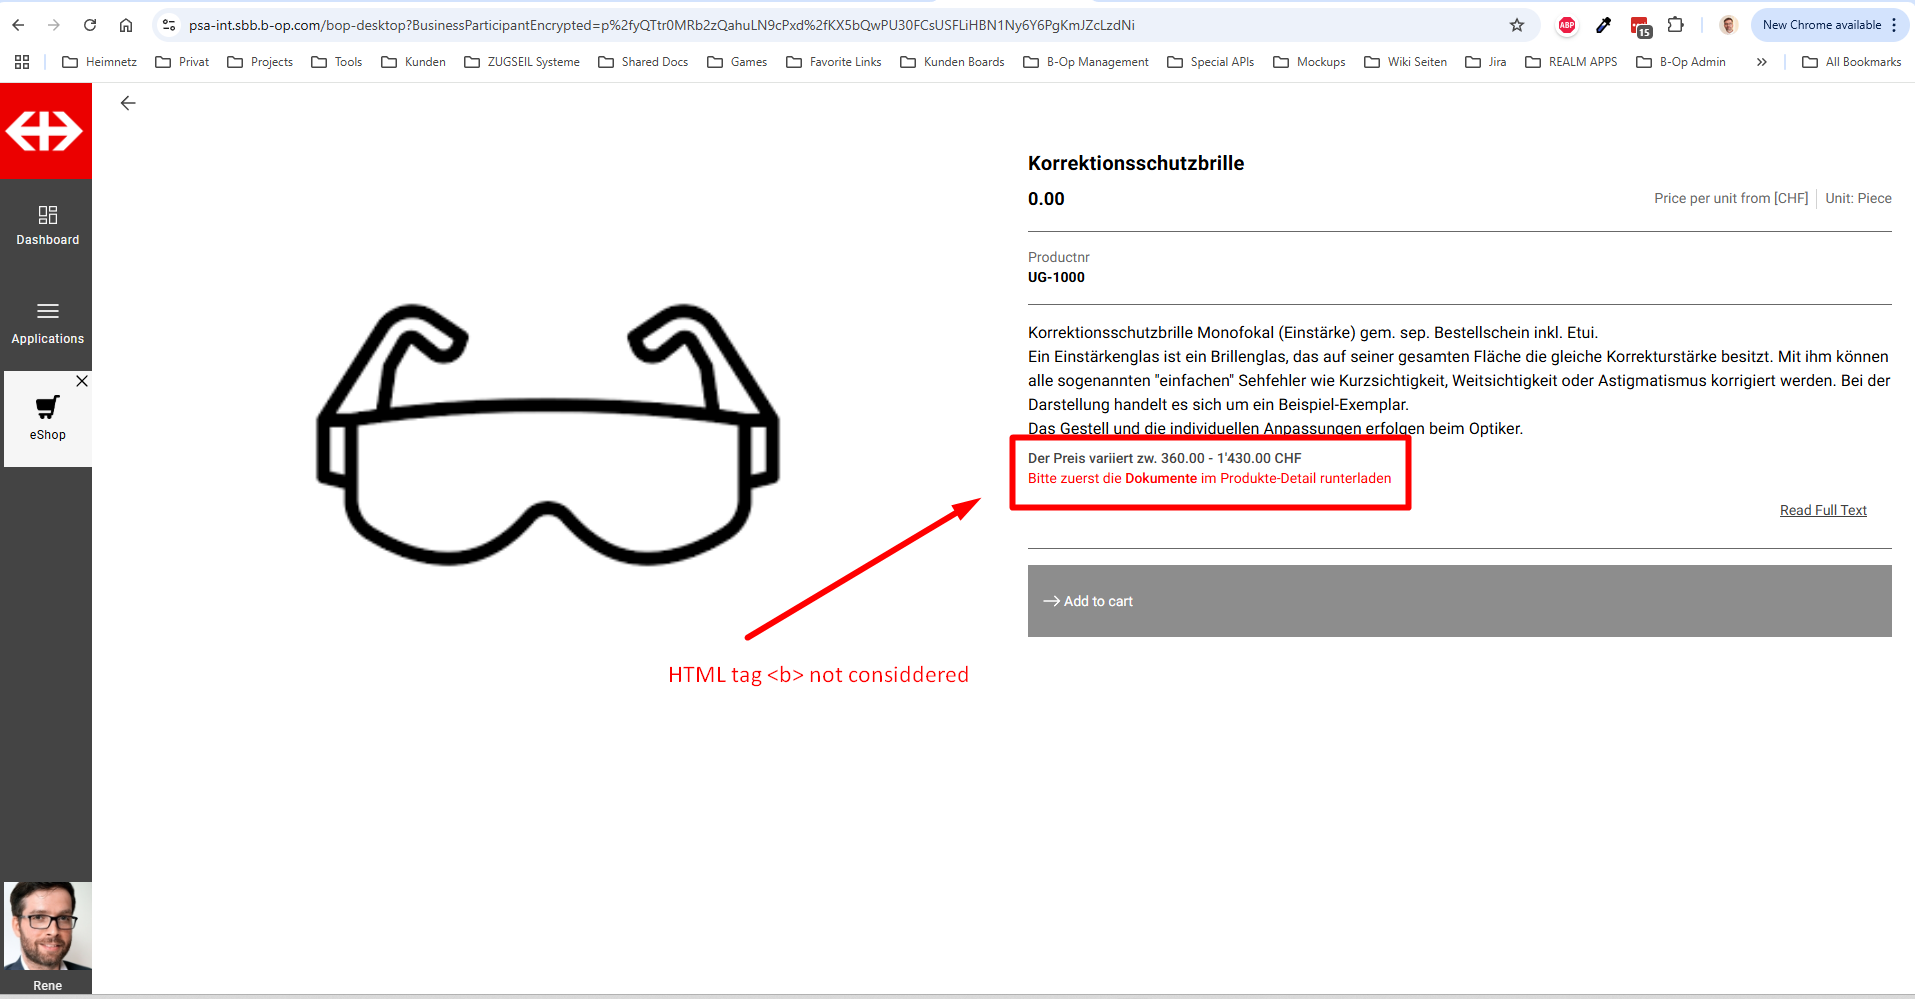Viewport: 1915px width, 999px height.
Task: Go back using the page back arrow
Action: (x=128, y=103)
